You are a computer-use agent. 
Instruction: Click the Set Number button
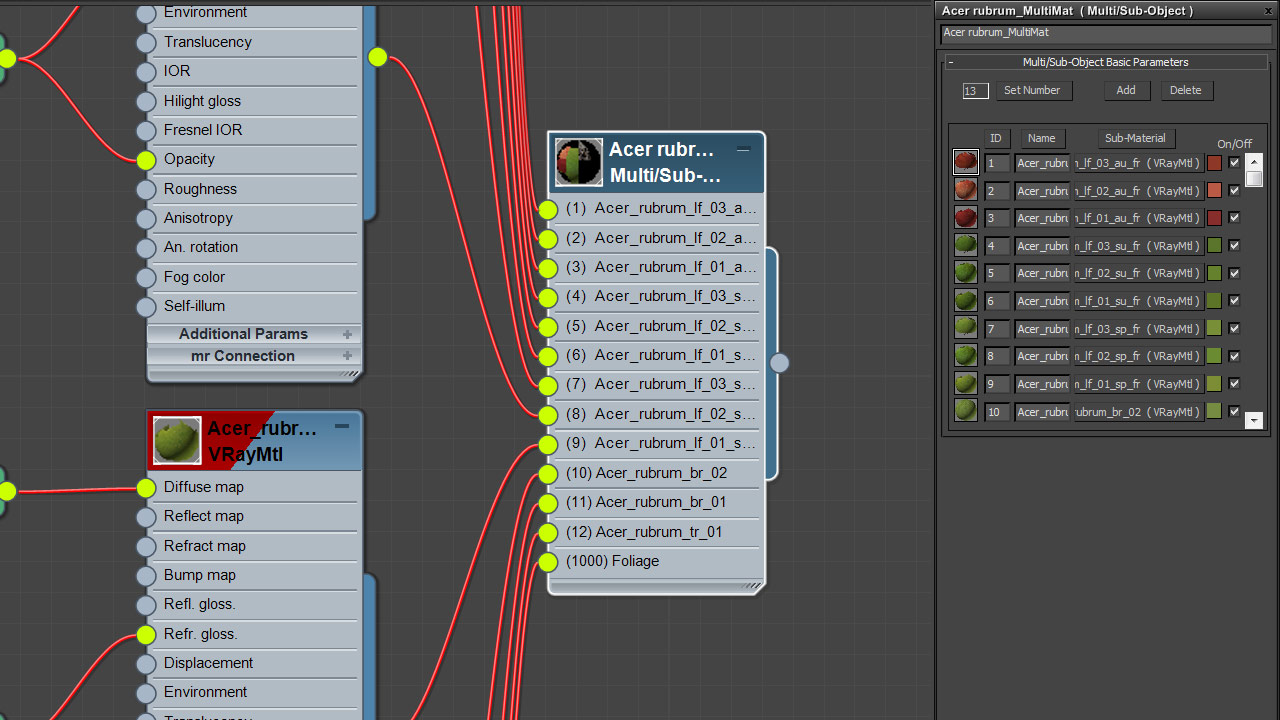1033,90
